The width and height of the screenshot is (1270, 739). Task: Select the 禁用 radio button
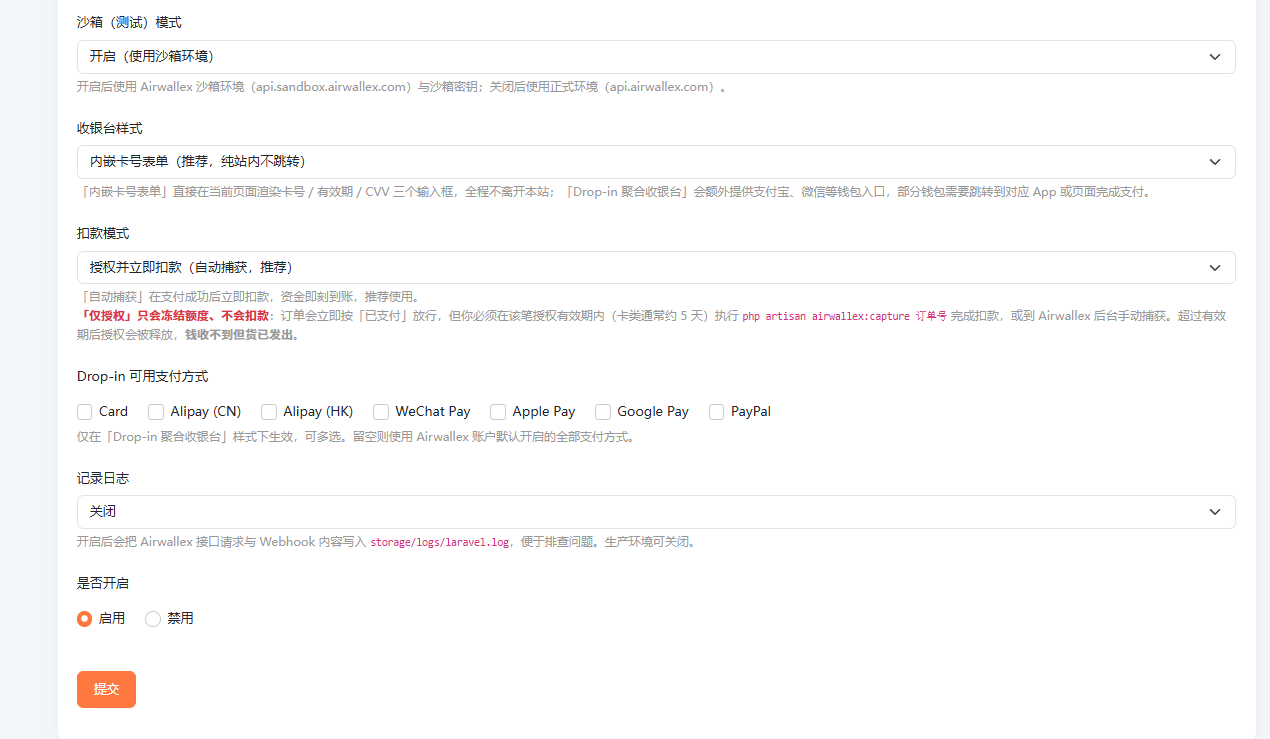(x=153, y=619)
